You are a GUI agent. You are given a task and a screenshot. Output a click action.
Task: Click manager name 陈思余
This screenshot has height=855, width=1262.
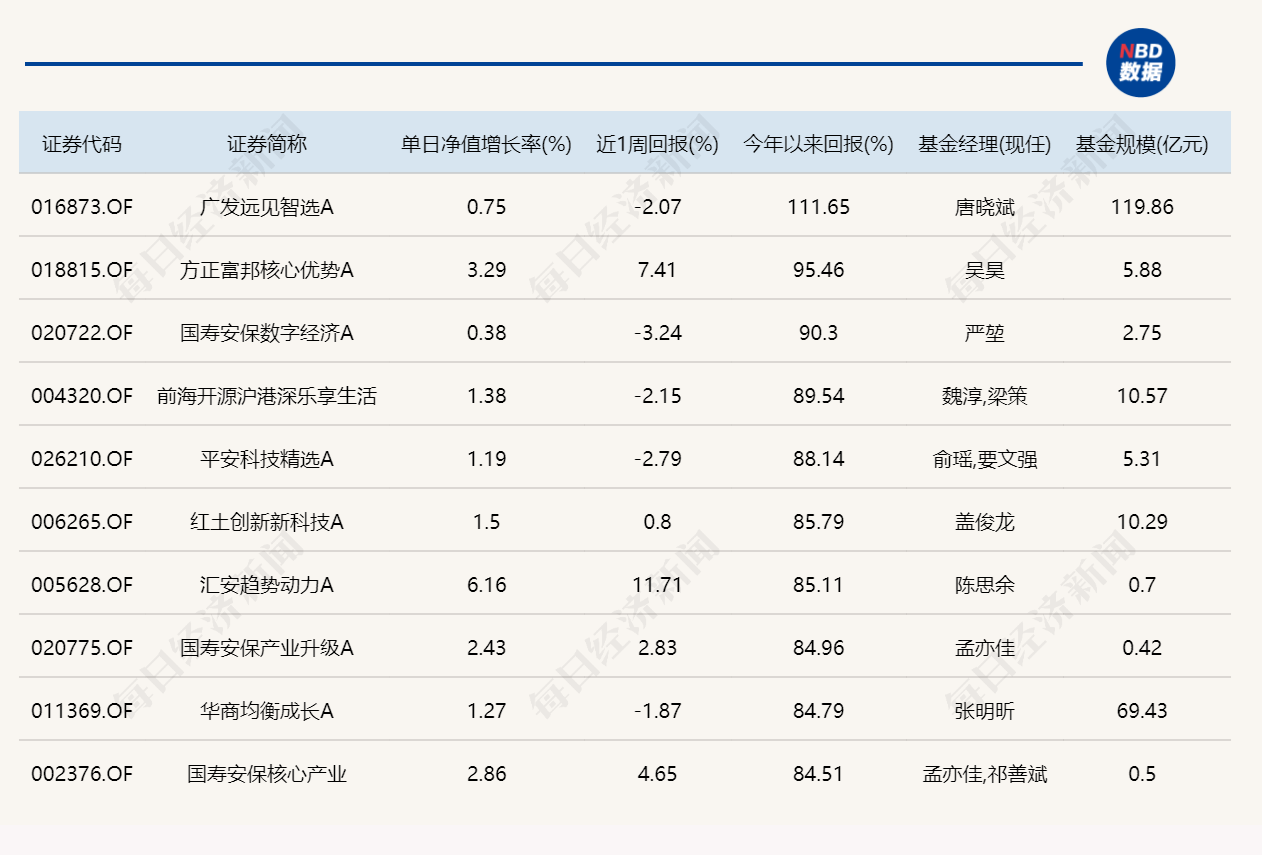[x=984, y=585]
